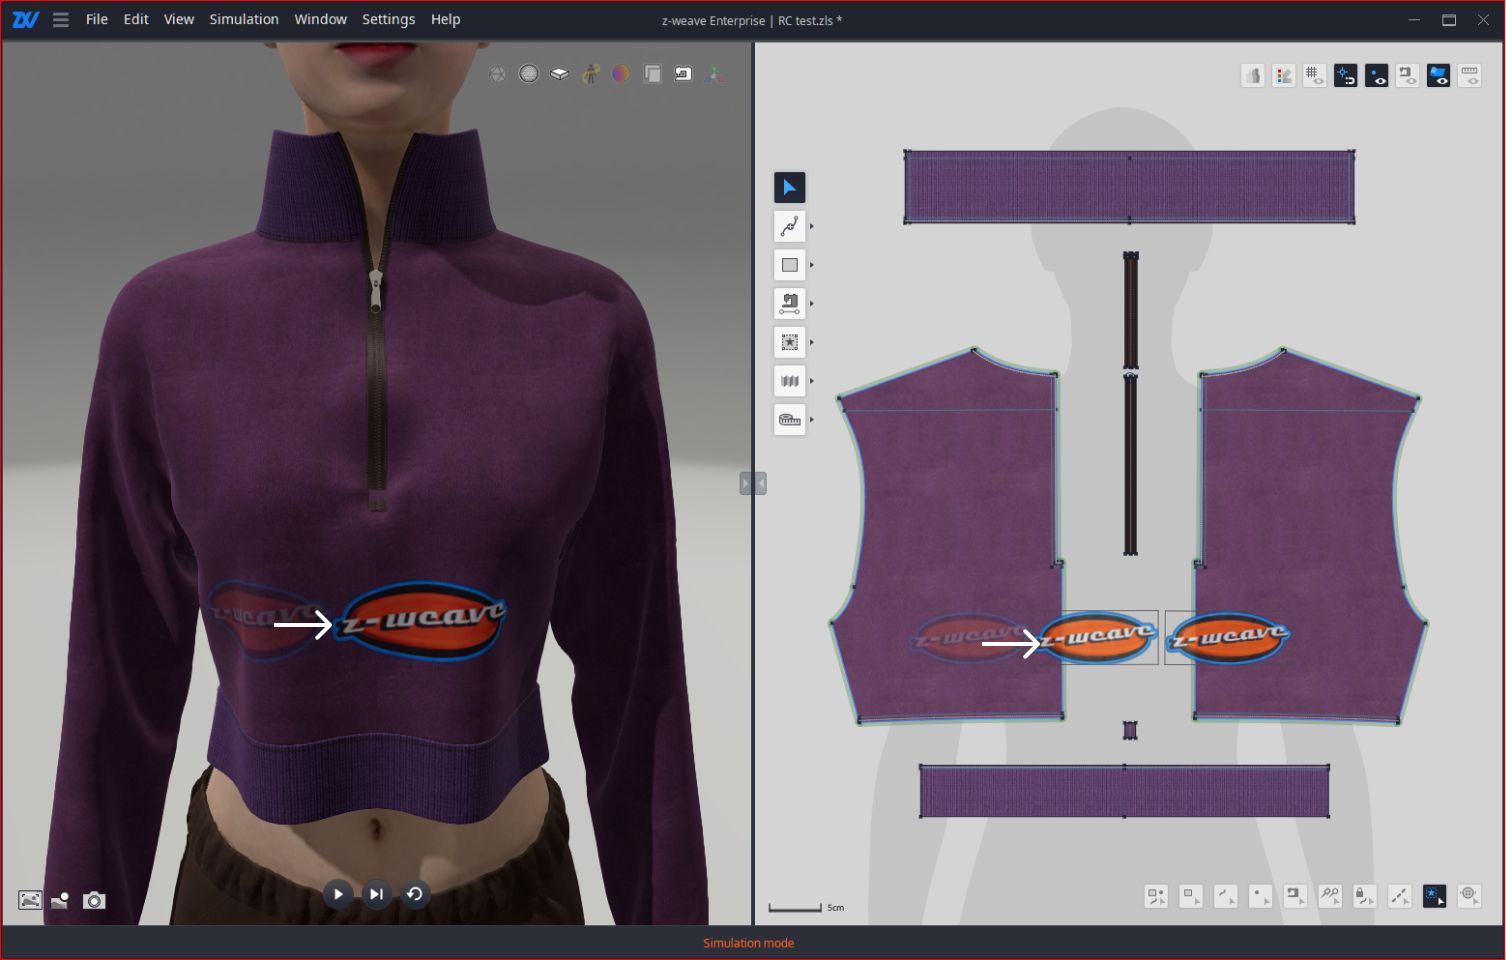Open the Simulation menu
Image resolution: width=1506 pixels, height=960 pixels.
[x=244, y=19]
